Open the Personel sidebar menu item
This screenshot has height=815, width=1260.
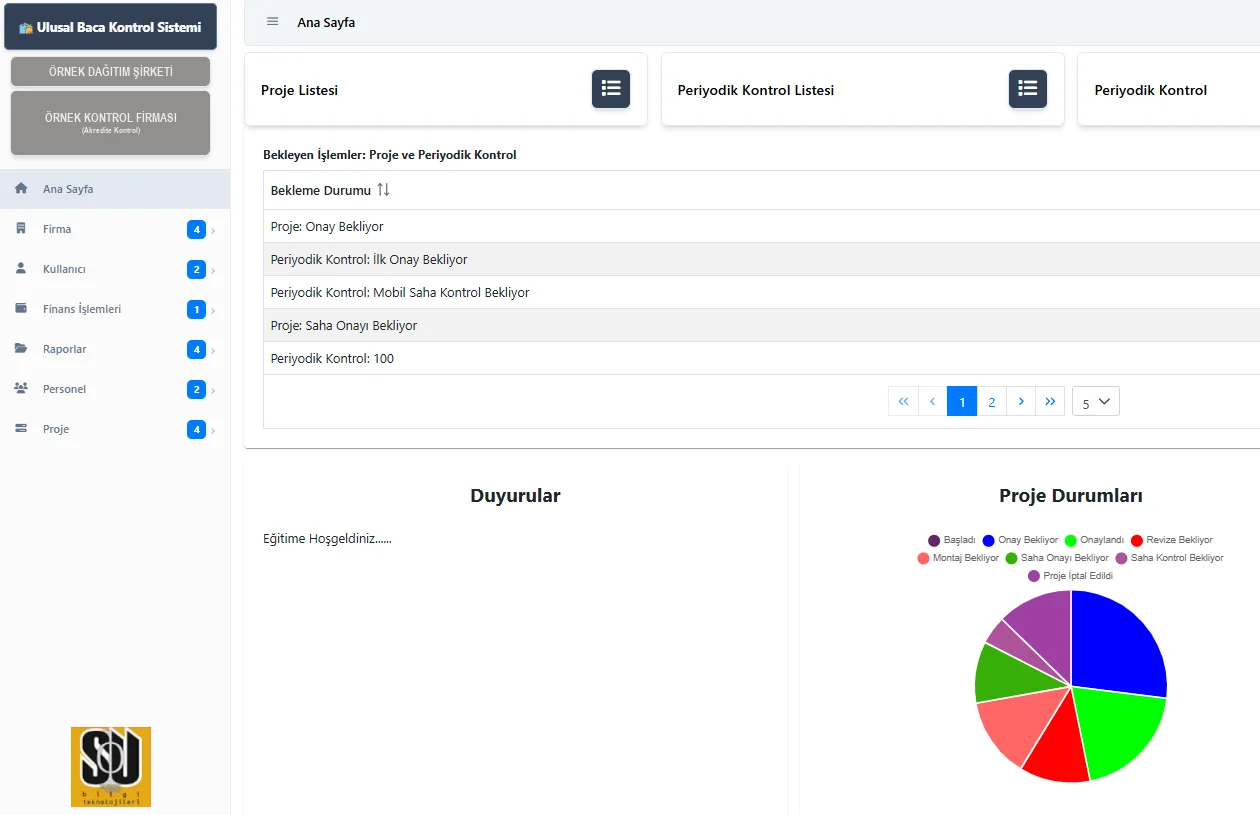click(x=115, y=389)
